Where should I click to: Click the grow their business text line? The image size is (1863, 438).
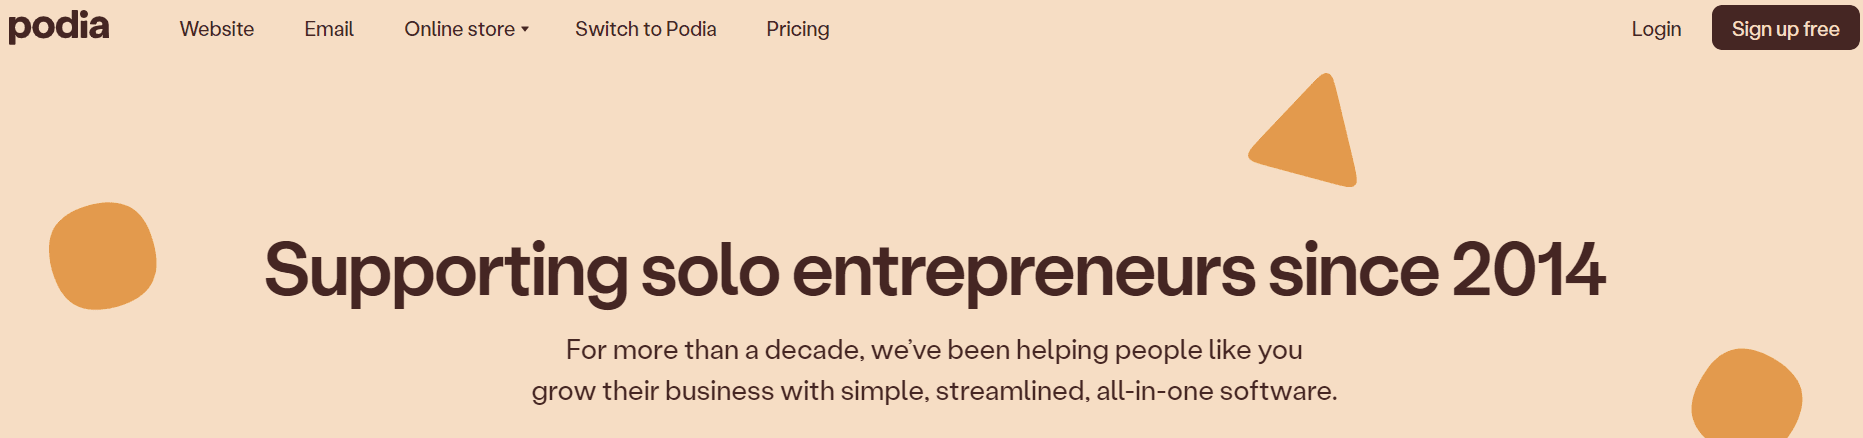[x=934, y=391]
